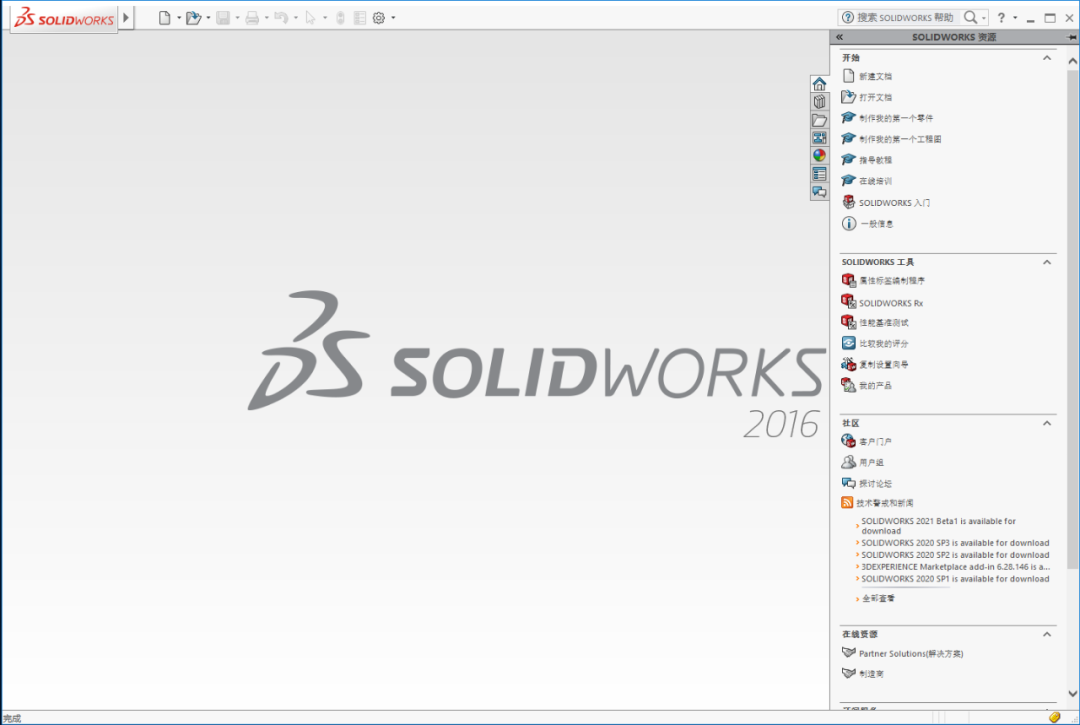This screenshot has height=725, width=1080.
Task: Open the dropdown arrow next to Print
Action: click(267, 18)
